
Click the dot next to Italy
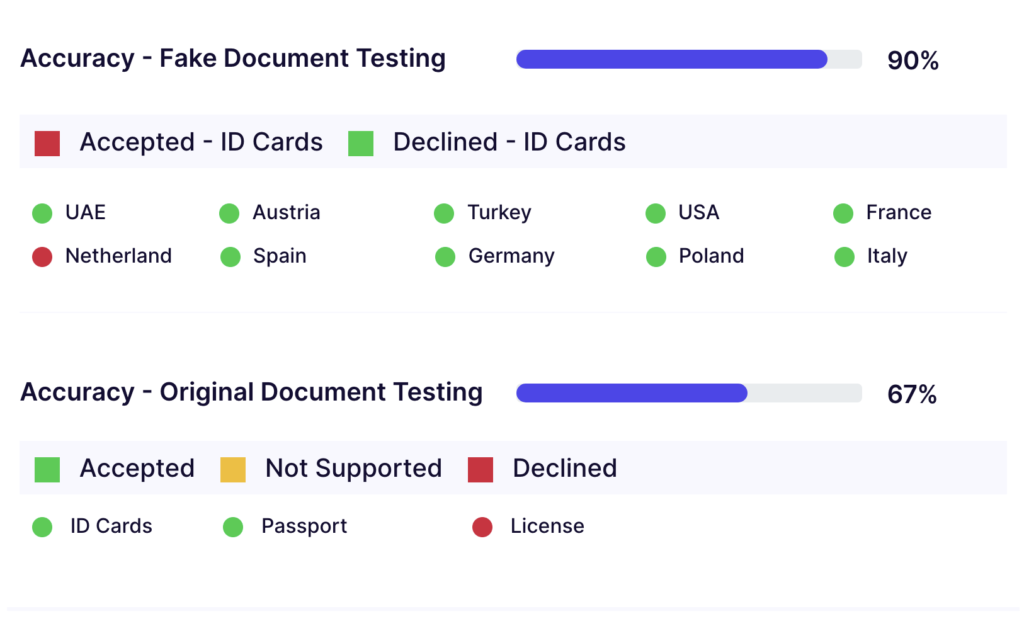pos(843,256)
